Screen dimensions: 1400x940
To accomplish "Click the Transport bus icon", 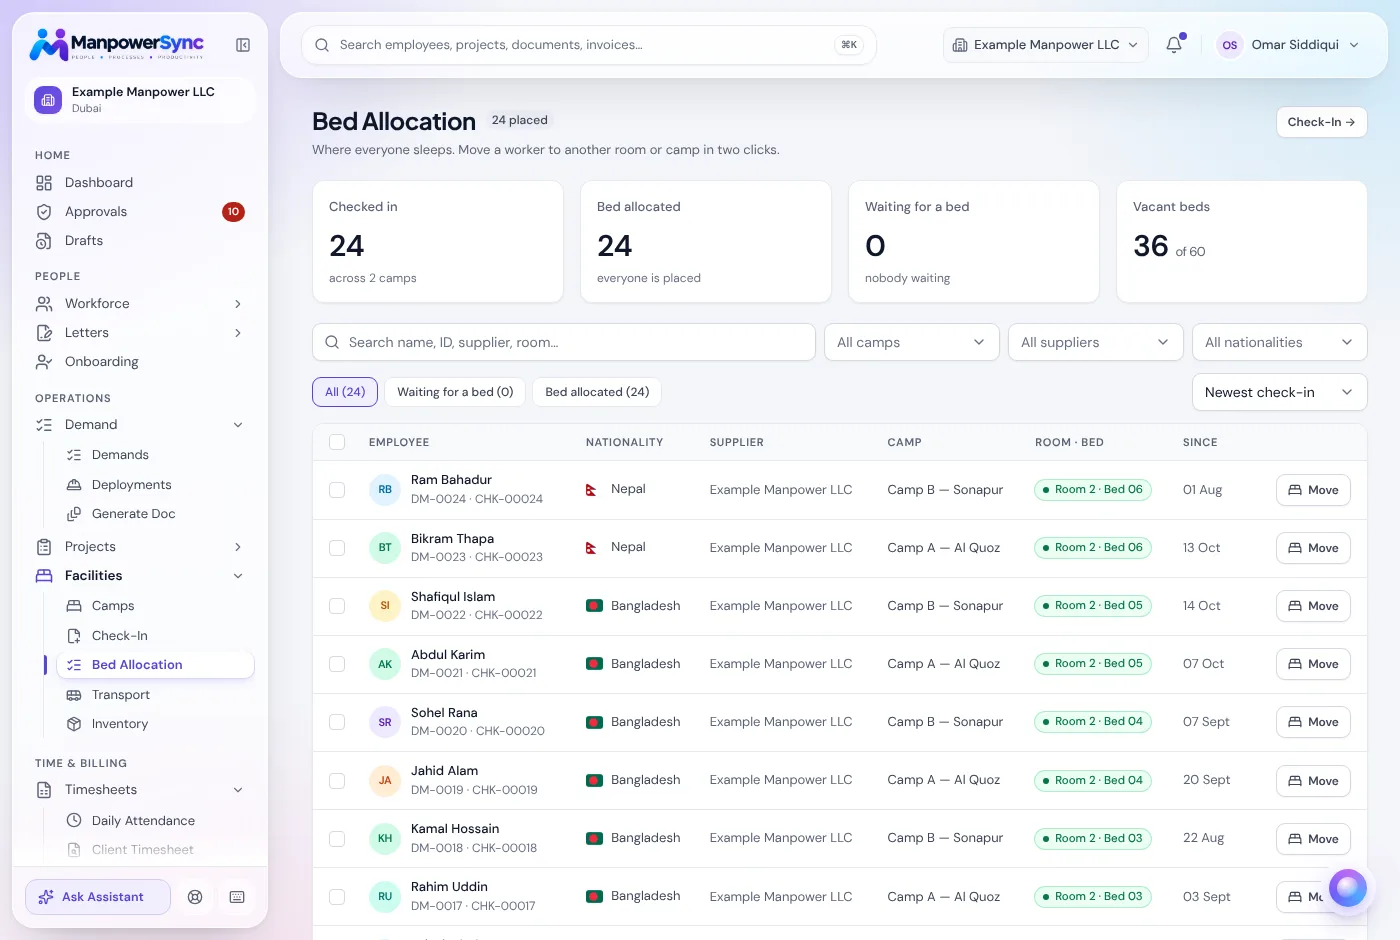I will (74, 695).
